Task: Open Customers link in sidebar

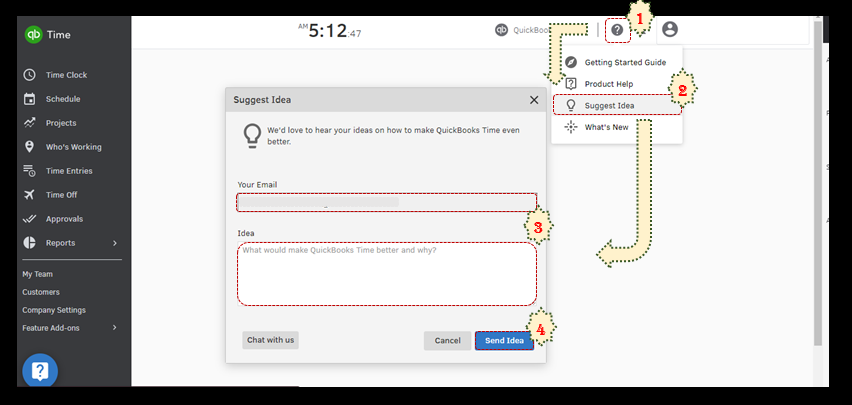Action: point(41,292)
